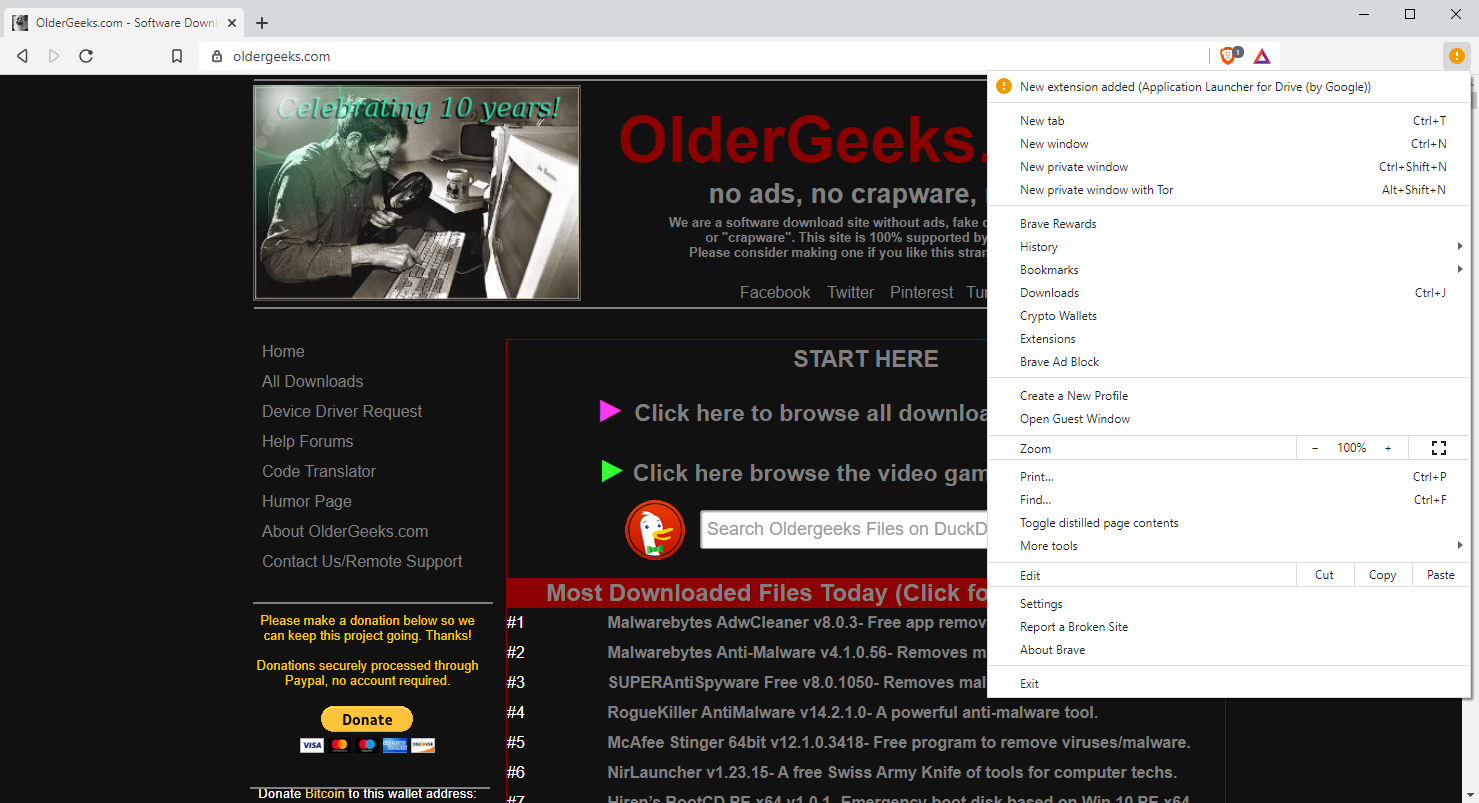
Task: Click the orange alert menu button
Action: tap(1457, 56)
